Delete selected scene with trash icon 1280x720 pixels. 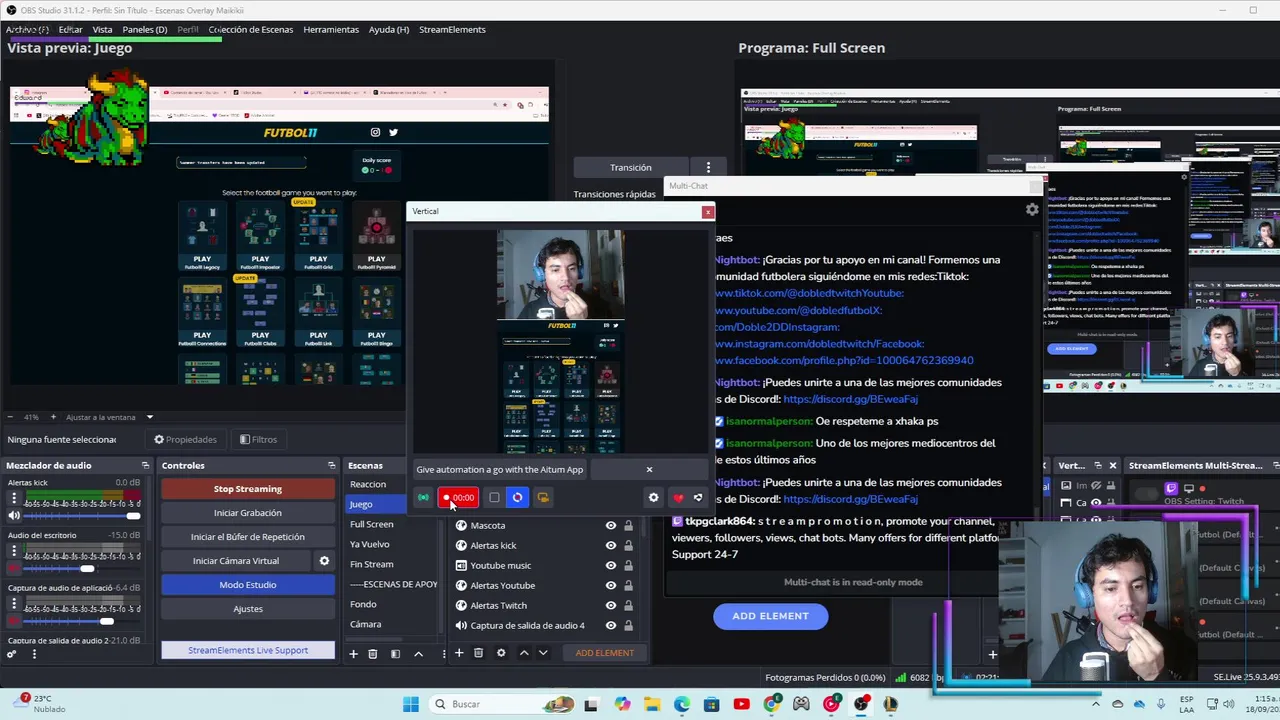(373, 653)
